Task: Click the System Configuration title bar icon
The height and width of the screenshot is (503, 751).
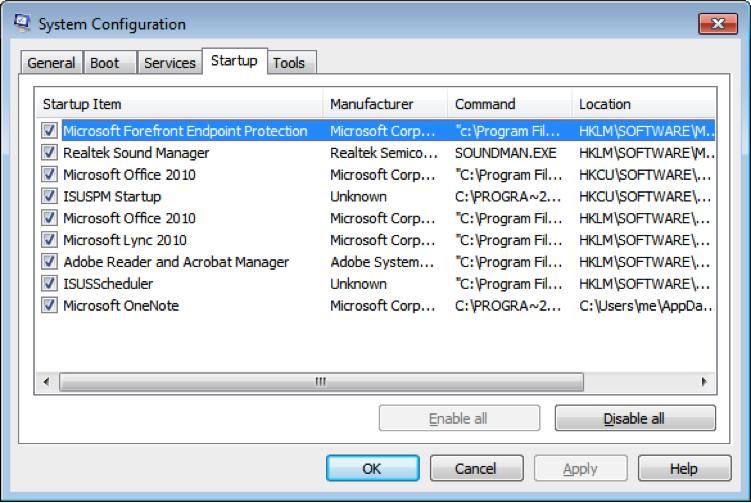Action: [x=22, y=23]
